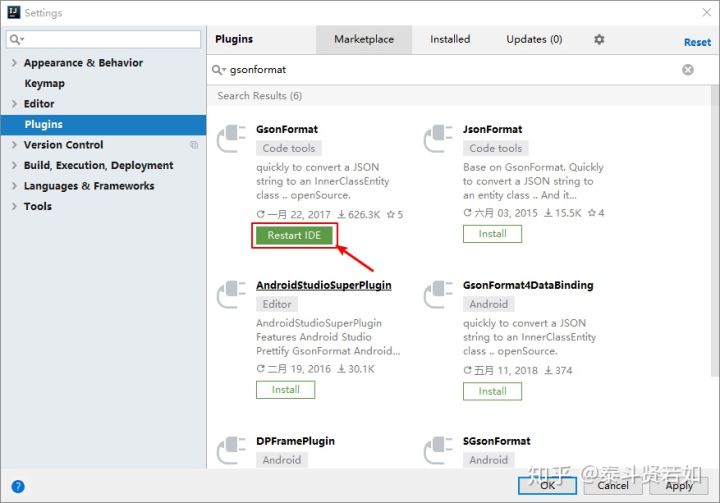Click the Cancel button
This screenshot has width=720, height=503.
[x=613, y=486]
